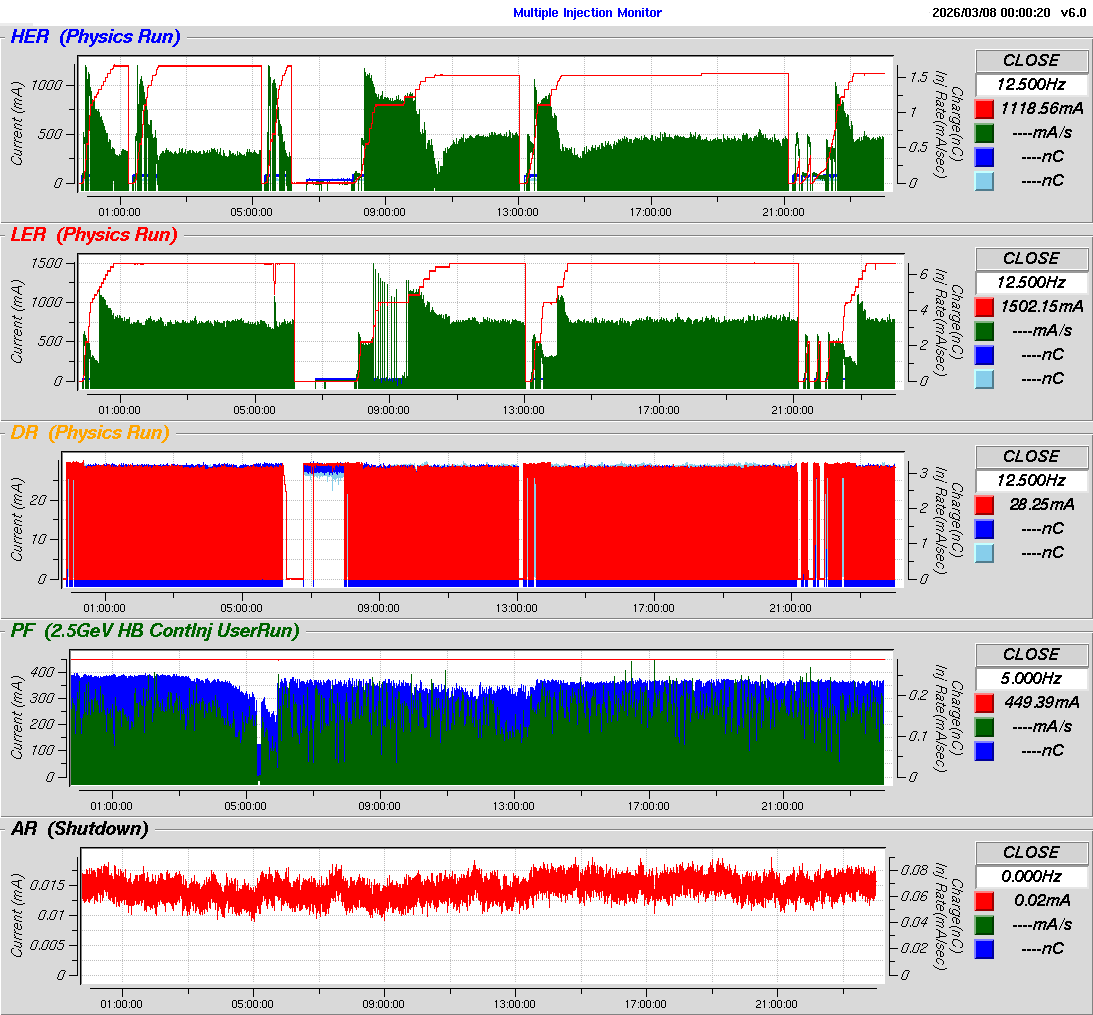This screenshot has height=1015, width=1093.
Task: Select the light blue nC swatch in HER legend
Action: [984, 180]
